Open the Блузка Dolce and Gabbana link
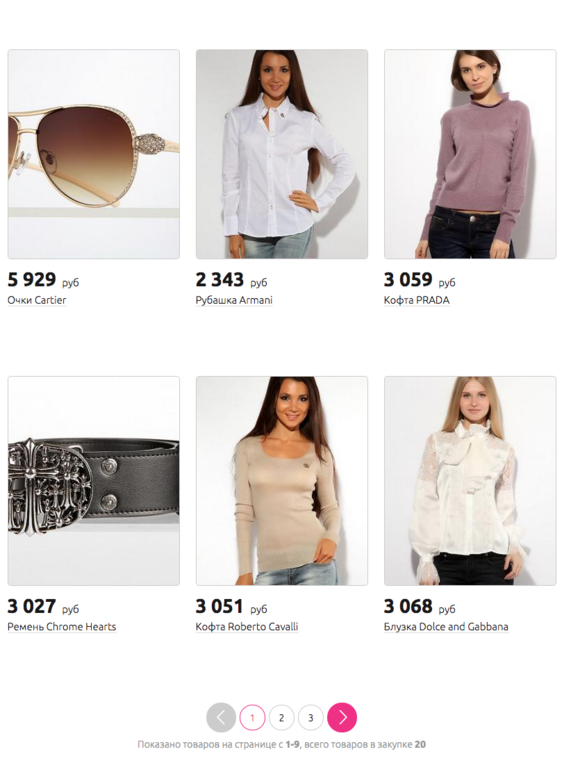Viewport: 571px width, 770px height. (446, 627)
